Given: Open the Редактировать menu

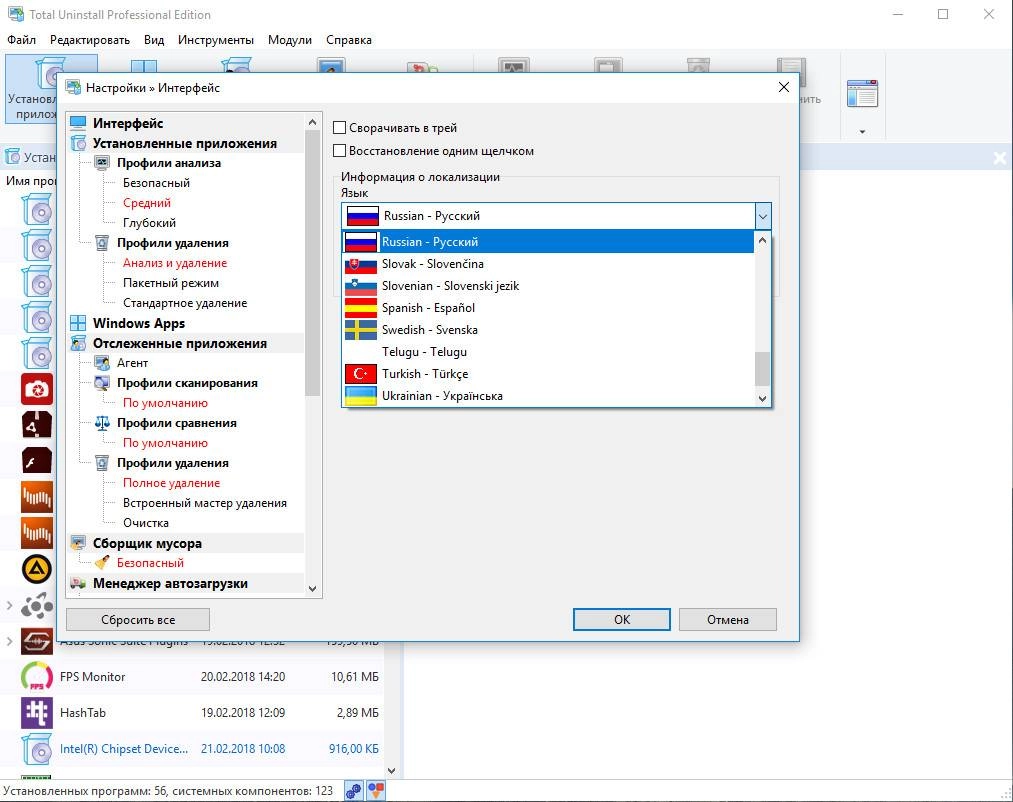Looking at the screenshot, I should click(90, 40).
